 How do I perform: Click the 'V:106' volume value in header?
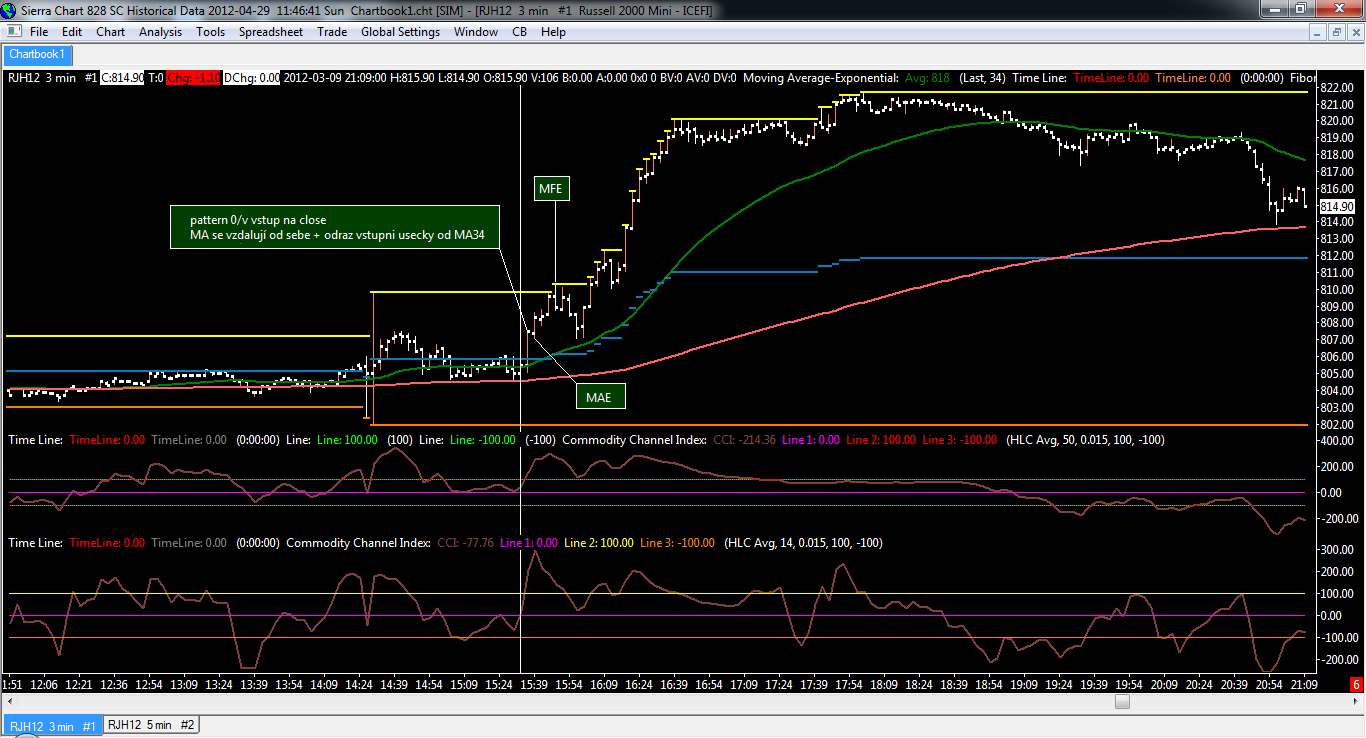tap(547, 77)
